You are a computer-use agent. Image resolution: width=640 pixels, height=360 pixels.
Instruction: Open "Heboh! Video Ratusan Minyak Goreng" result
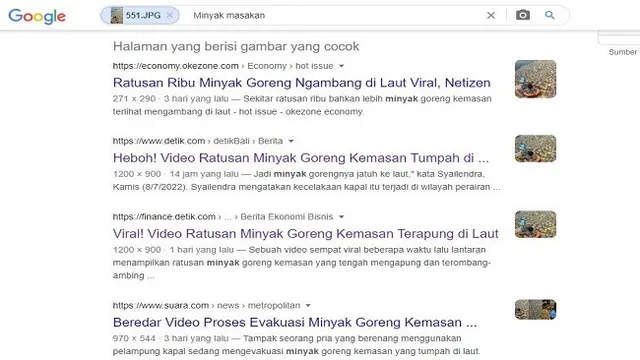pos(301,158)
